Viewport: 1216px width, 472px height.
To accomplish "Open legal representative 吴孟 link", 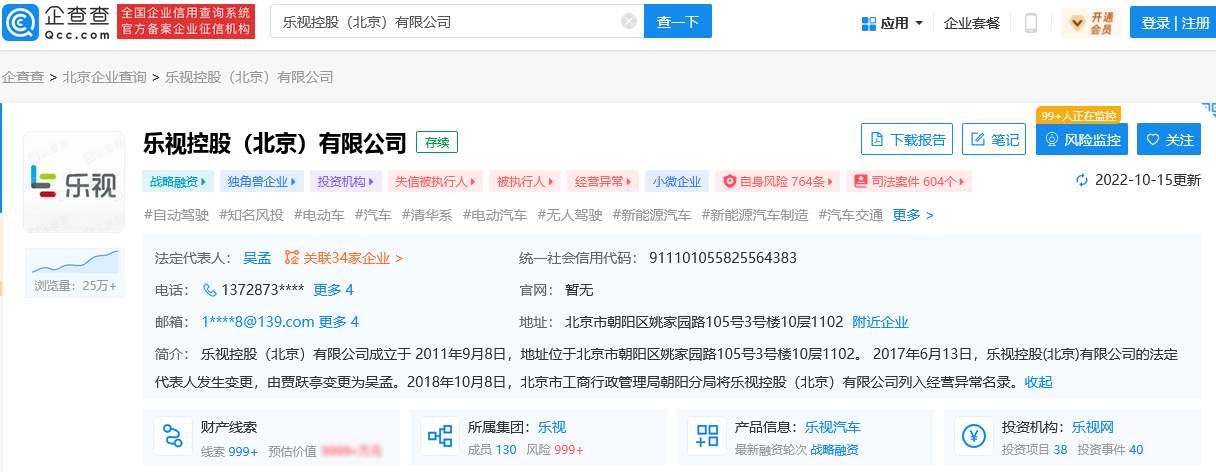I will click(257, 258).
